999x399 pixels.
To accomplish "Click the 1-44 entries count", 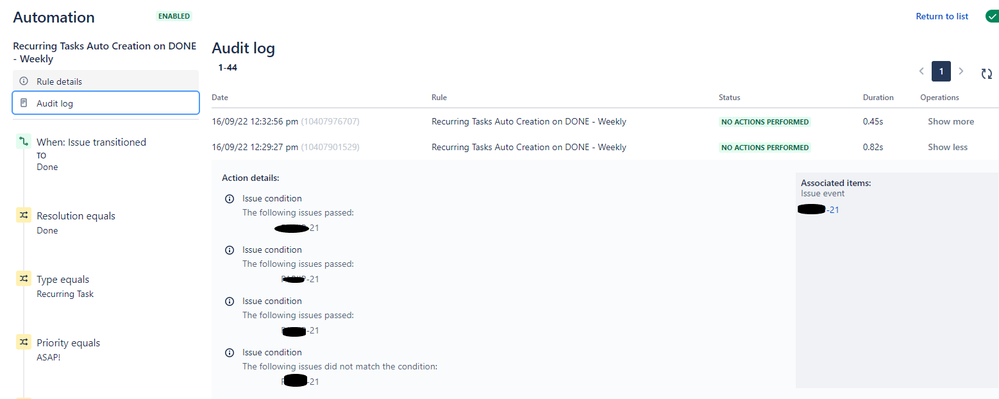I will (x=227, y=67).
